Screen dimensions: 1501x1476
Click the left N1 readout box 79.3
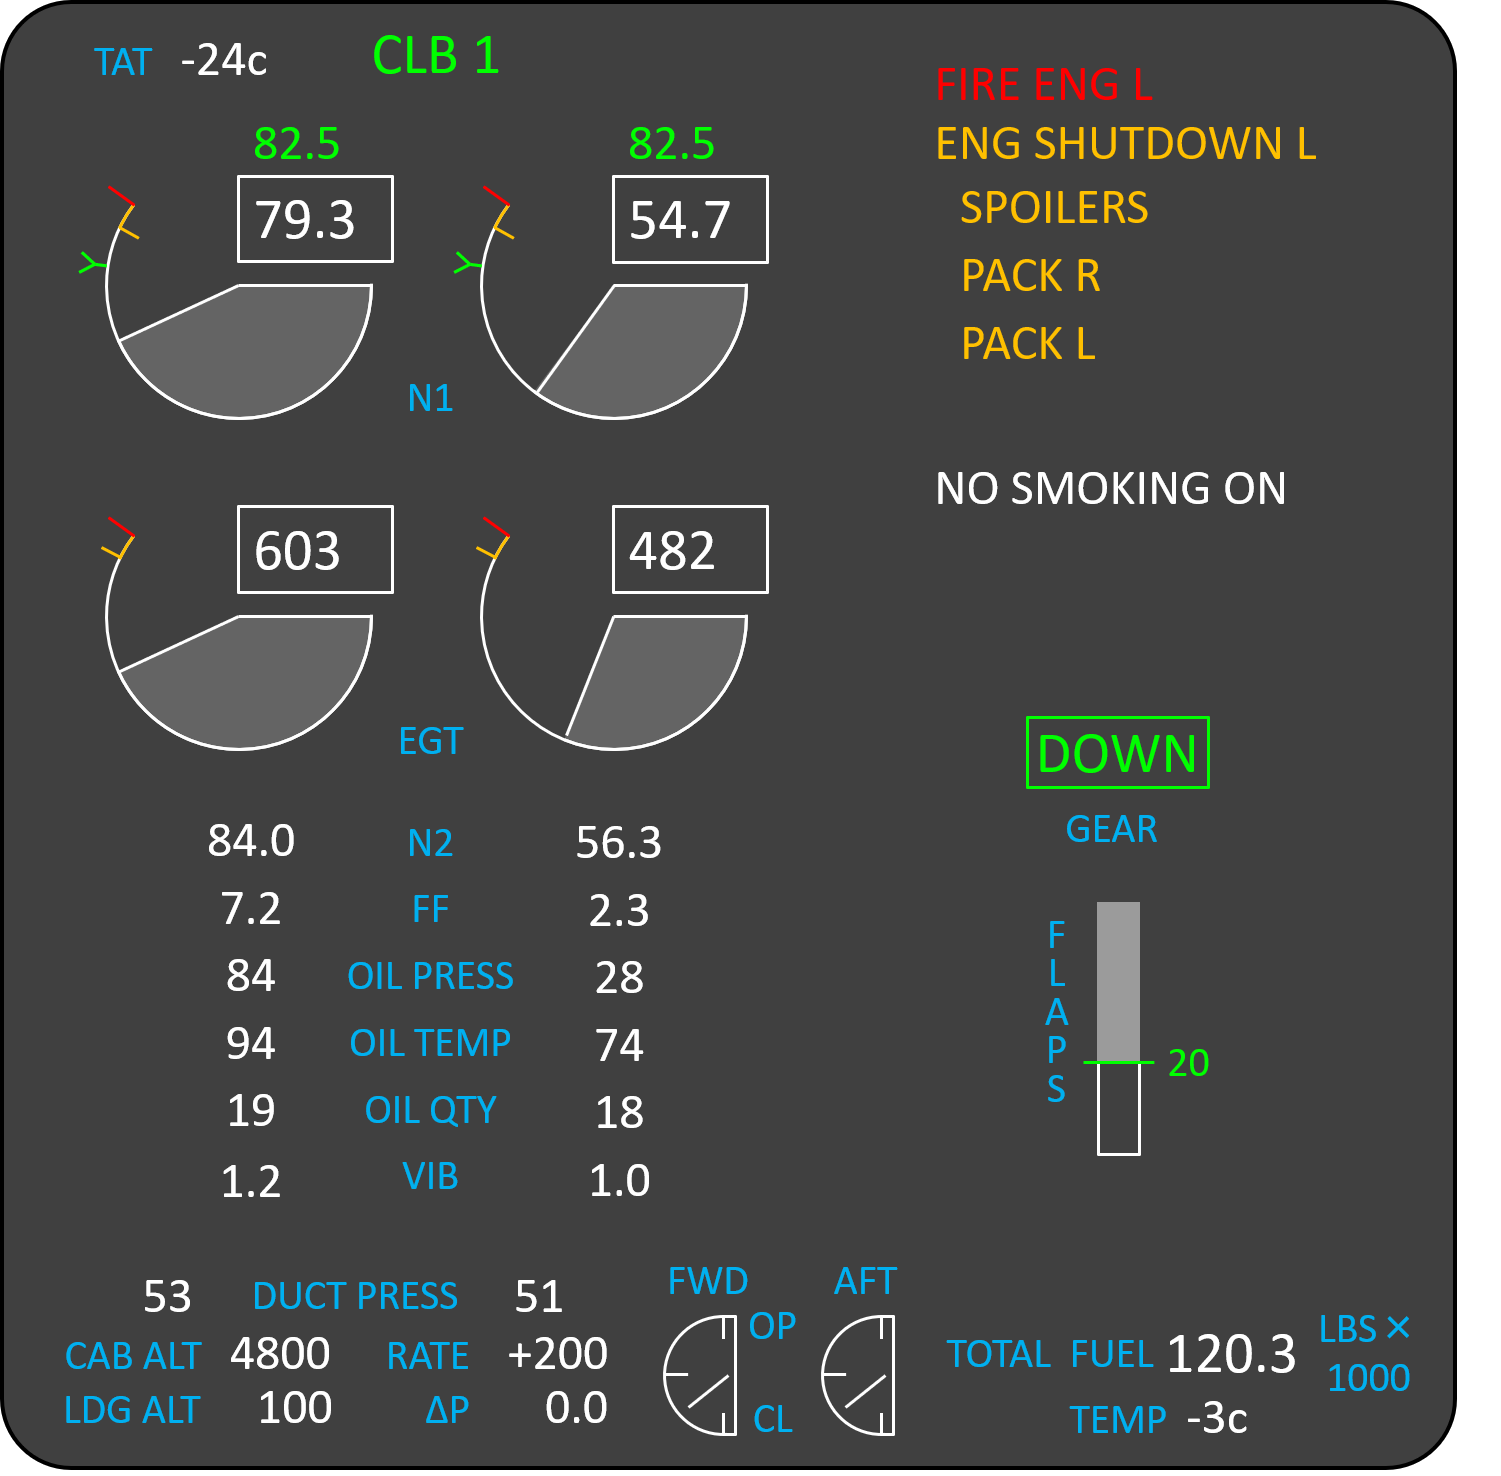tap(315, 220)
